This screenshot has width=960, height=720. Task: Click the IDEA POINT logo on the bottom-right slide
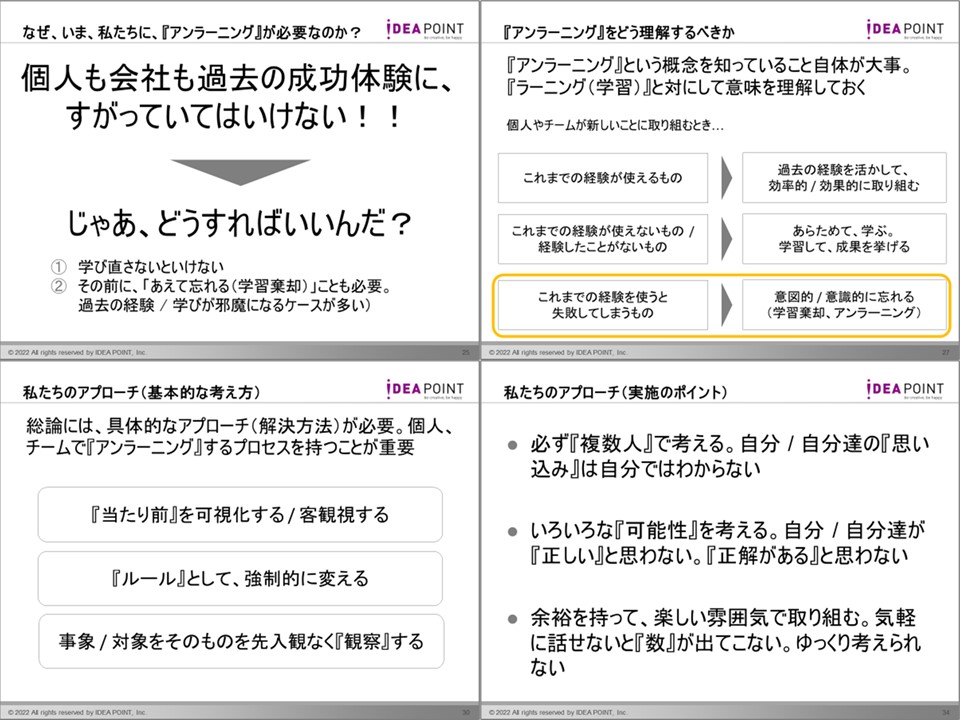coord(904,390)
